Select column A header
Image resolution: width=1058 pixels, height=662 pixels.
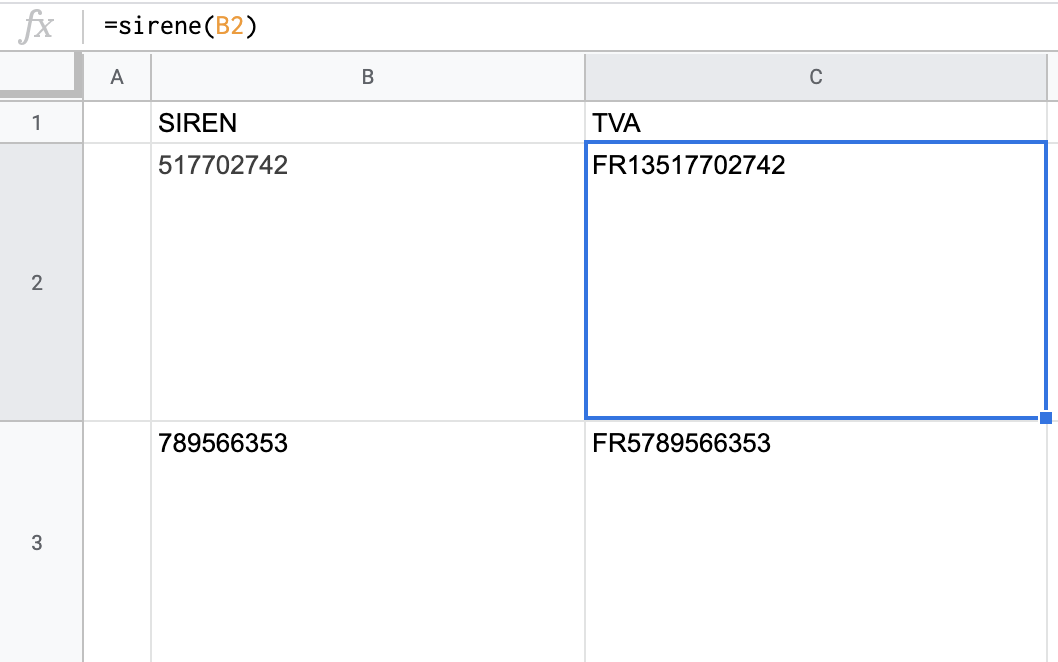(x=117, y=77)
